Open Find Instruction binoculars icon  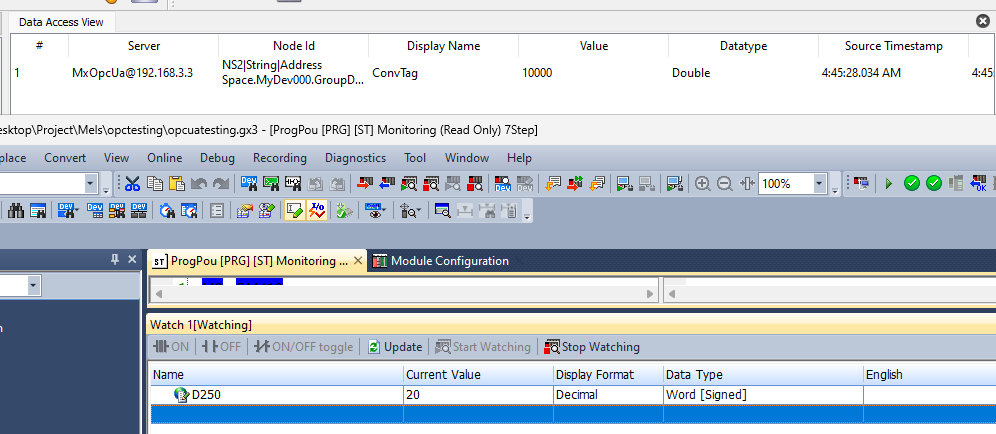(x=271, y=184)
